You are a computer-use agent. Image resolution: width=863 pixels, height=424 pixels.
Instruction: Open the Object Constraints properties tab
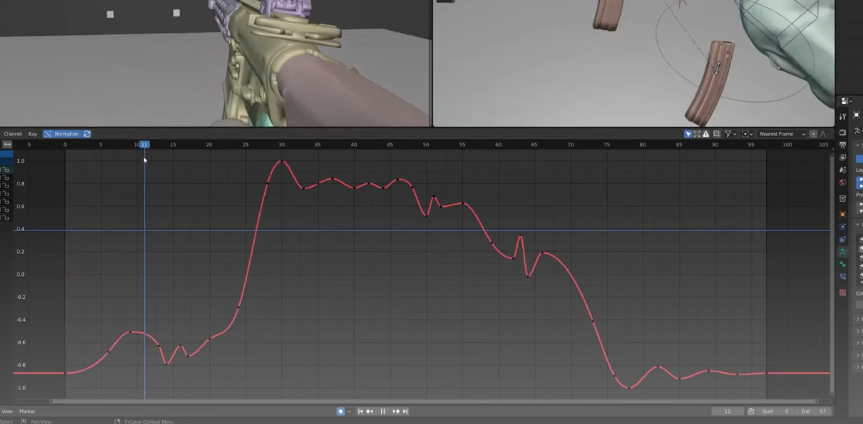(843, 240)
